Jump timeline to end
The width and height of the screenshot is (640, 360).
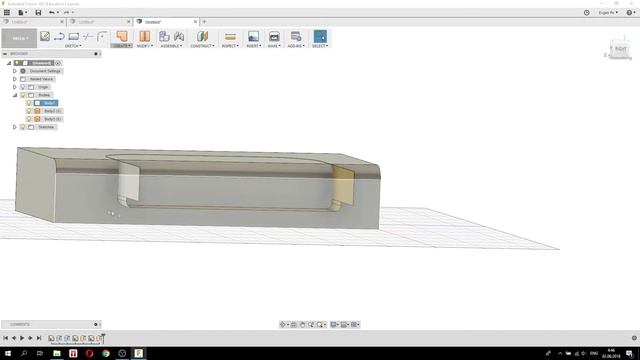[39, 338]
